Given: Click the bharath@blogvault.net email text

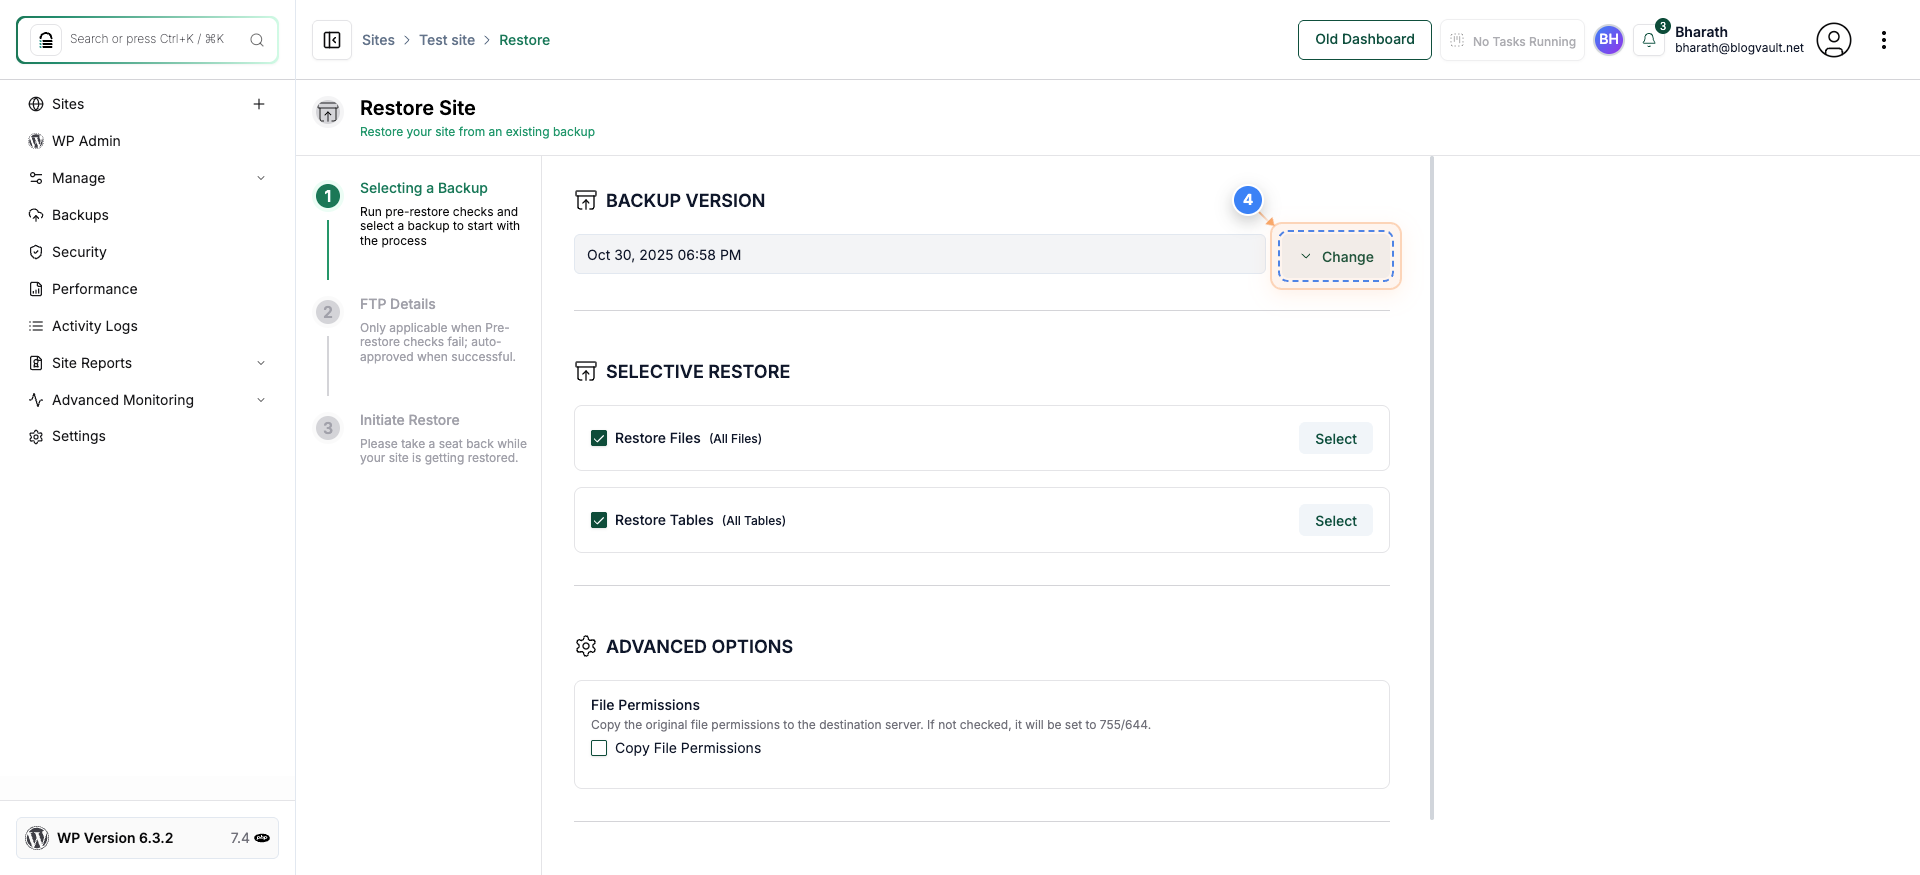Looking at the screenshot, I should pyautogui.click(x=1739, y=48).
